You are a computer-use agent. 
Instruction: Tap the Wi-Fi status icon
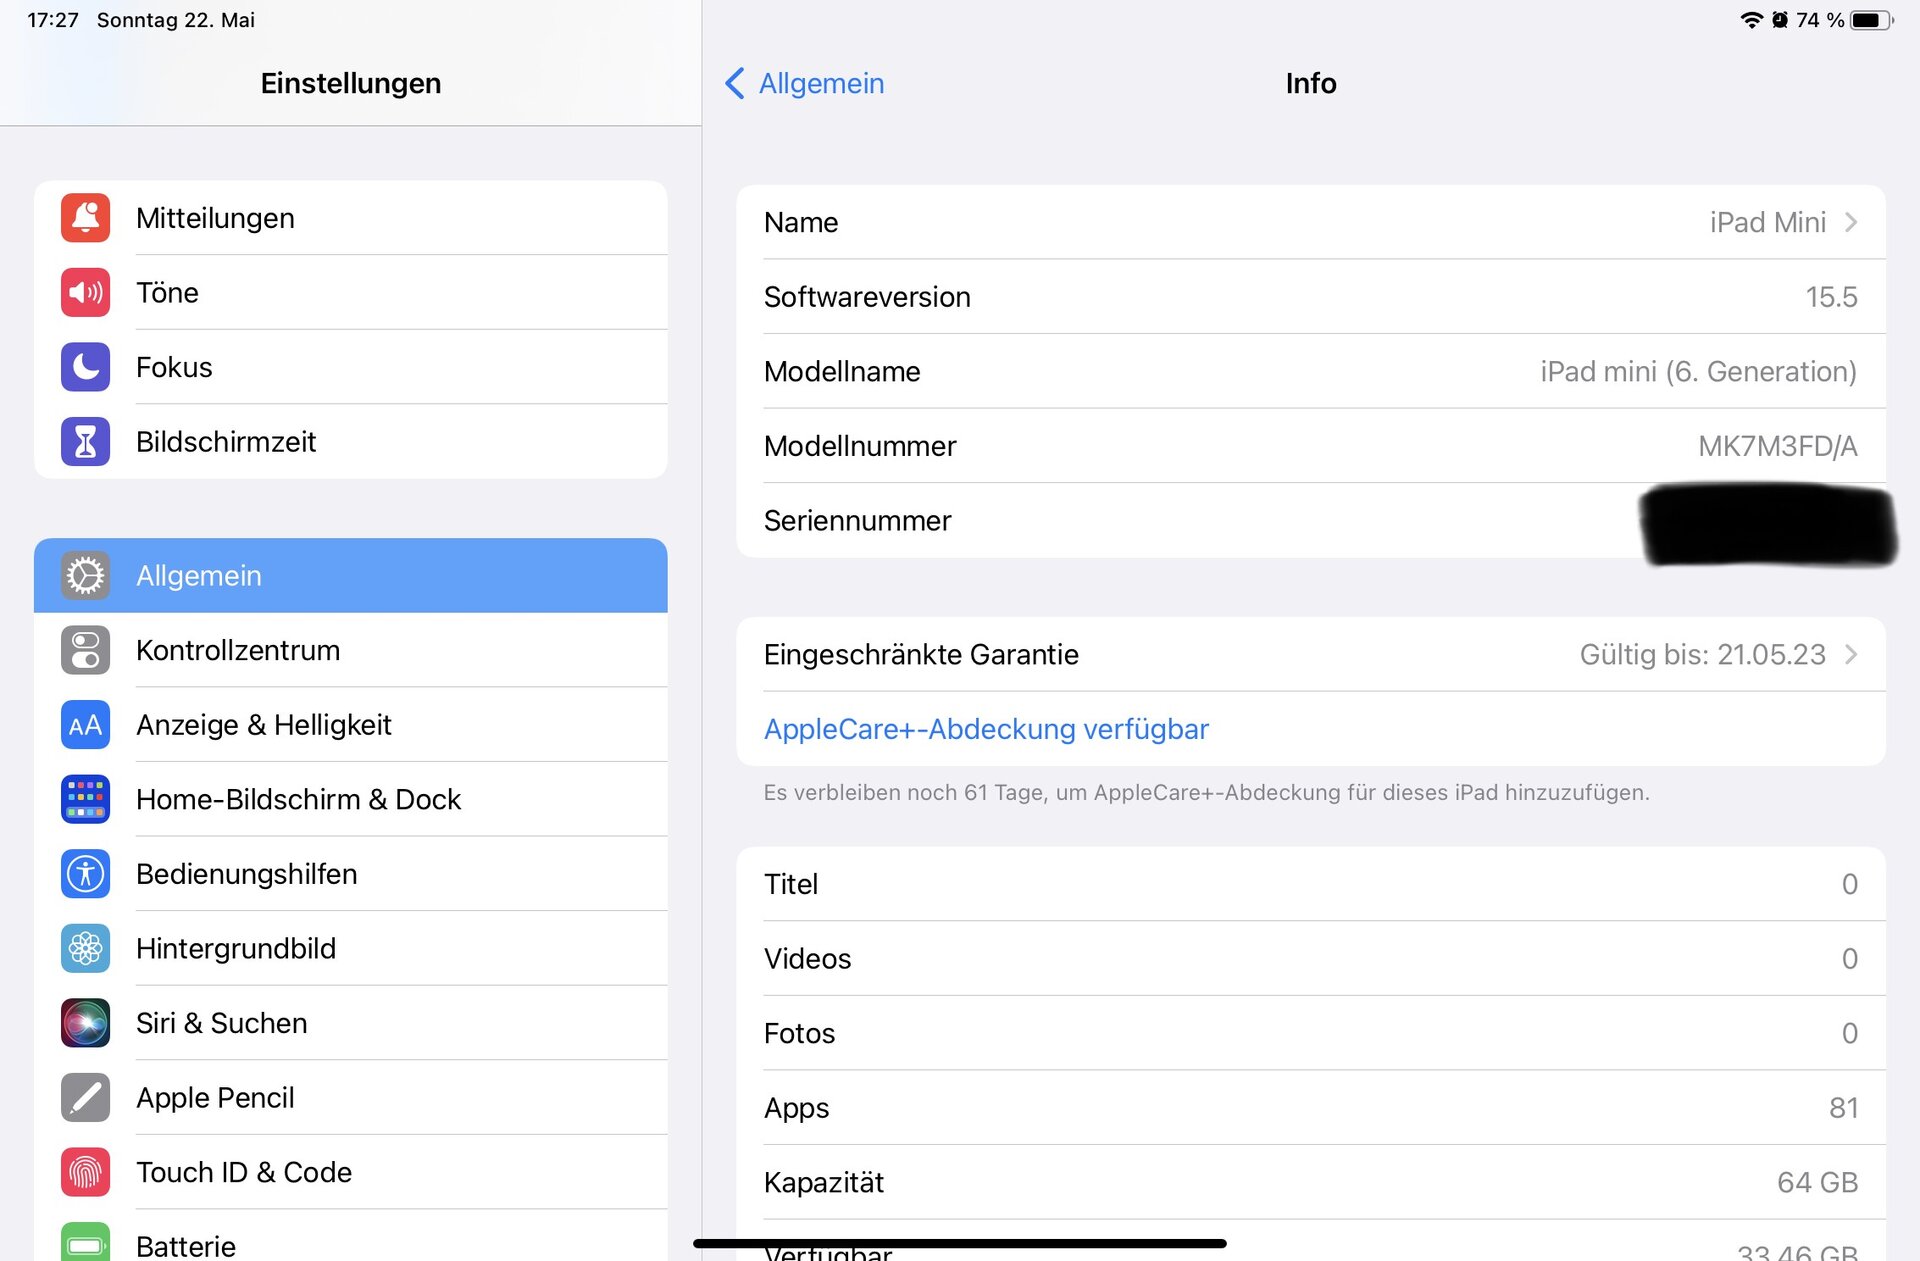[1751, 20]
